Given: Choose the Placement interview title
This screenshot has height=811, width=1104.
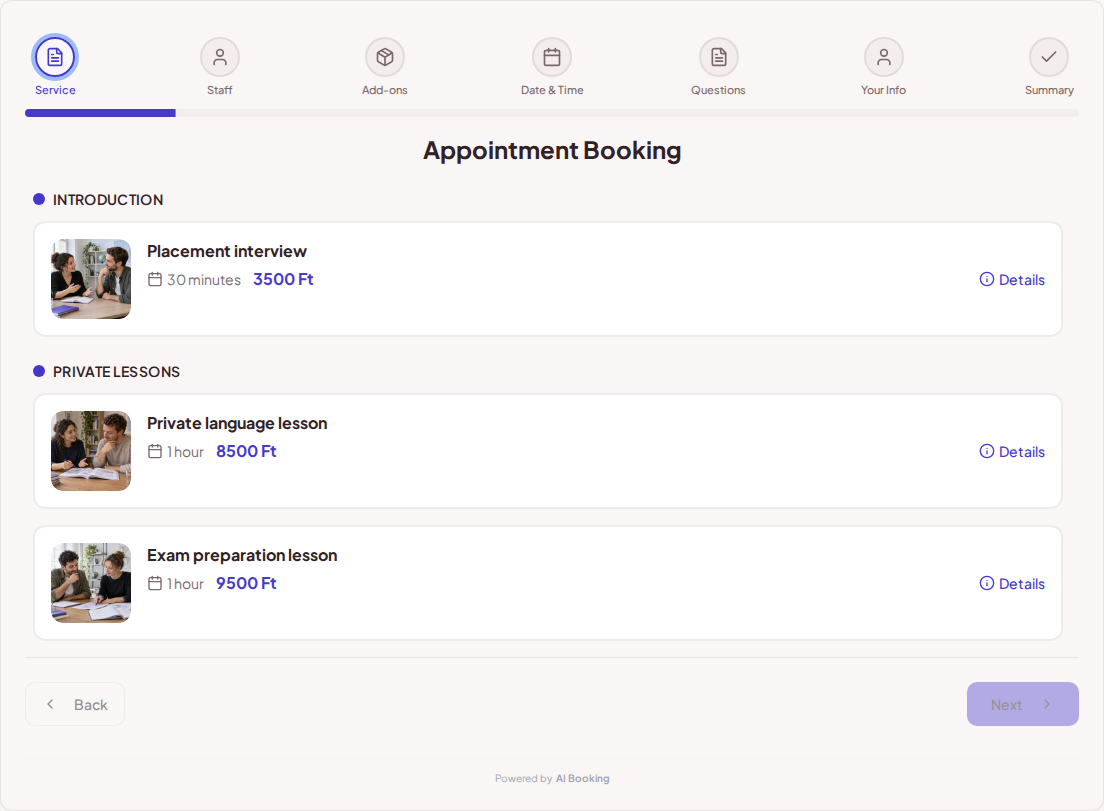Looking at the screenshot, I should coord(227,251).
